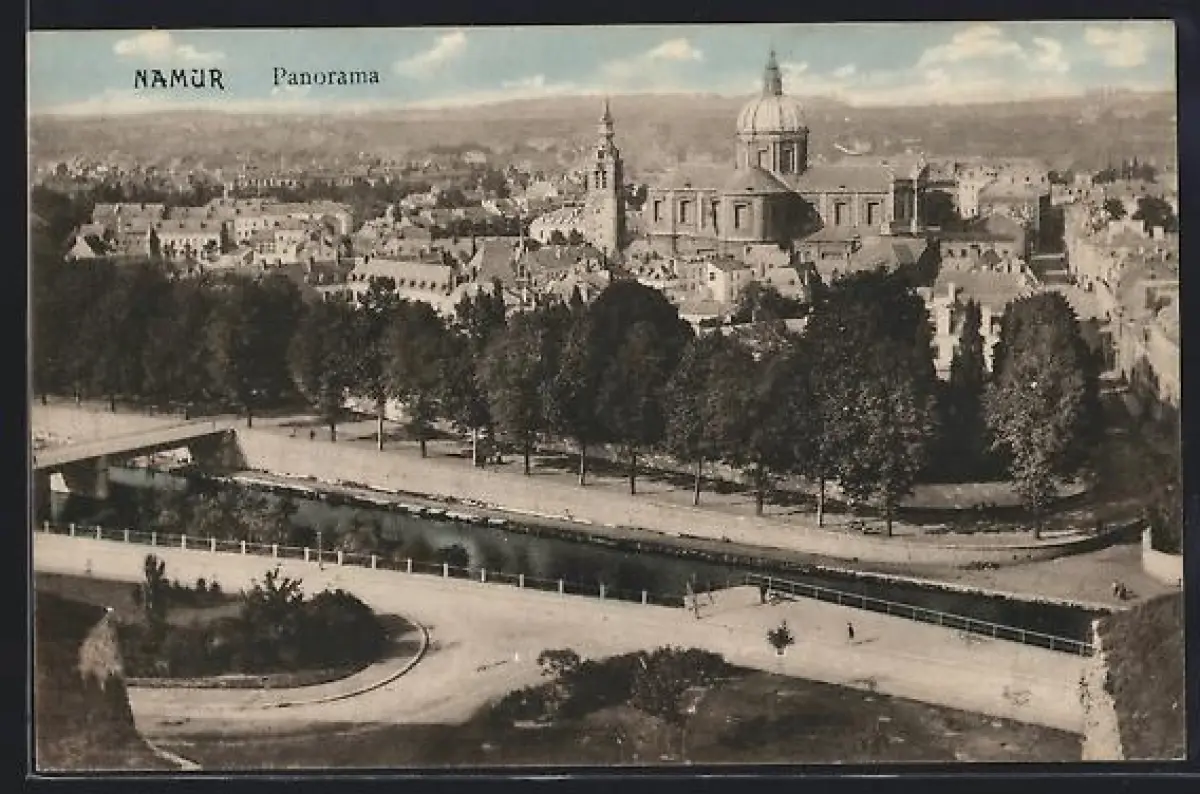Viewport: 1200px width, 794px height.
Task: Click the metal railing right of the river
Action: click(x=920, y=612)
